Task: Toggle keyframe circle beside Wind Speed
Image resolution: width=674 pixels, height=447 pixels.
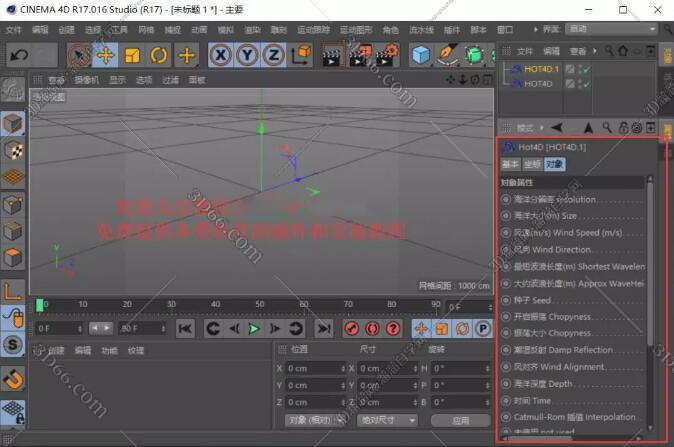Action: 506,233
